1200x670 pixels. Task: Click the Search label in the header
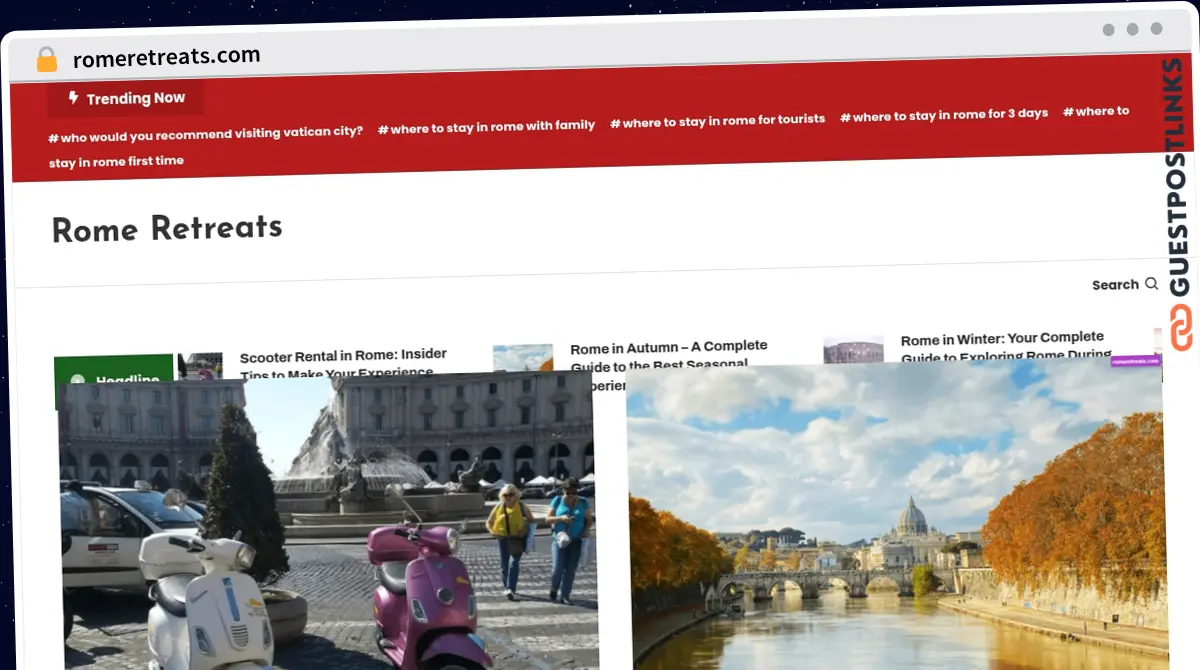[x=1115, y=285]
